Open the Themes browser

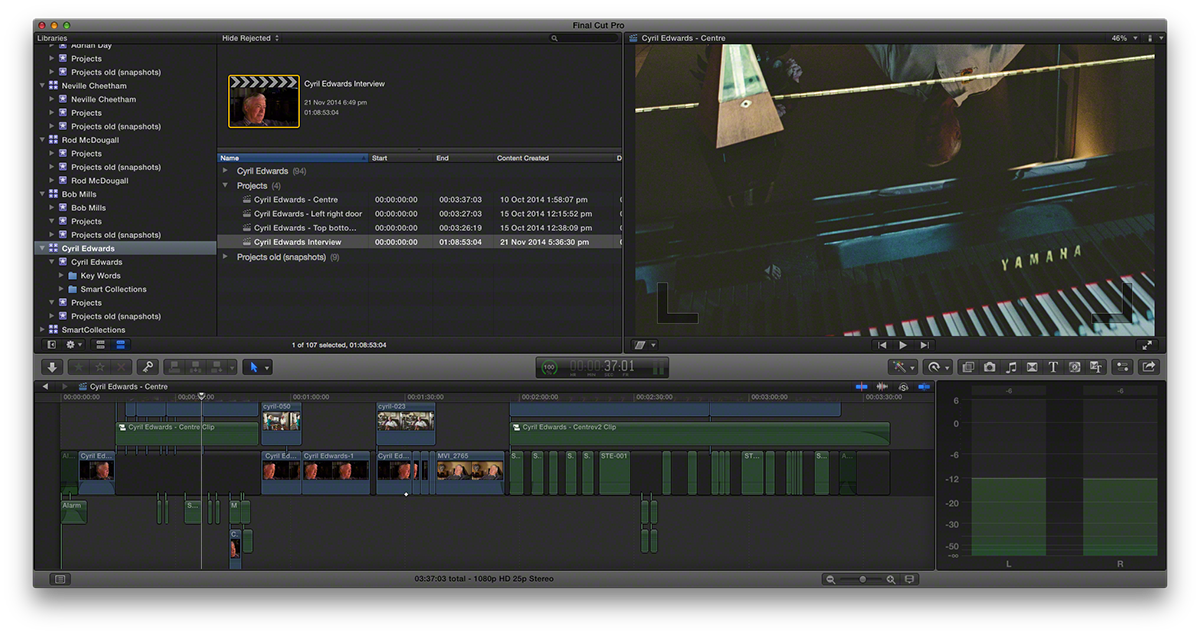1096,367
